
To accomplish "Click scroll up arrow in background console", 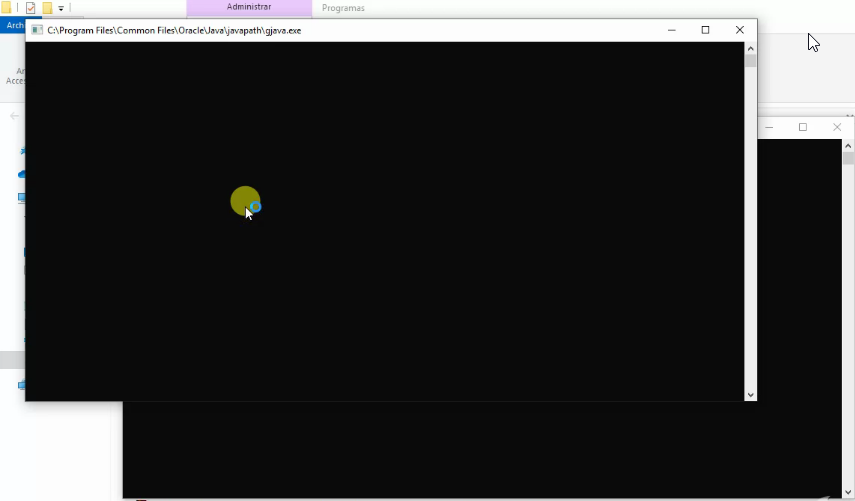I will click(848, 146).
